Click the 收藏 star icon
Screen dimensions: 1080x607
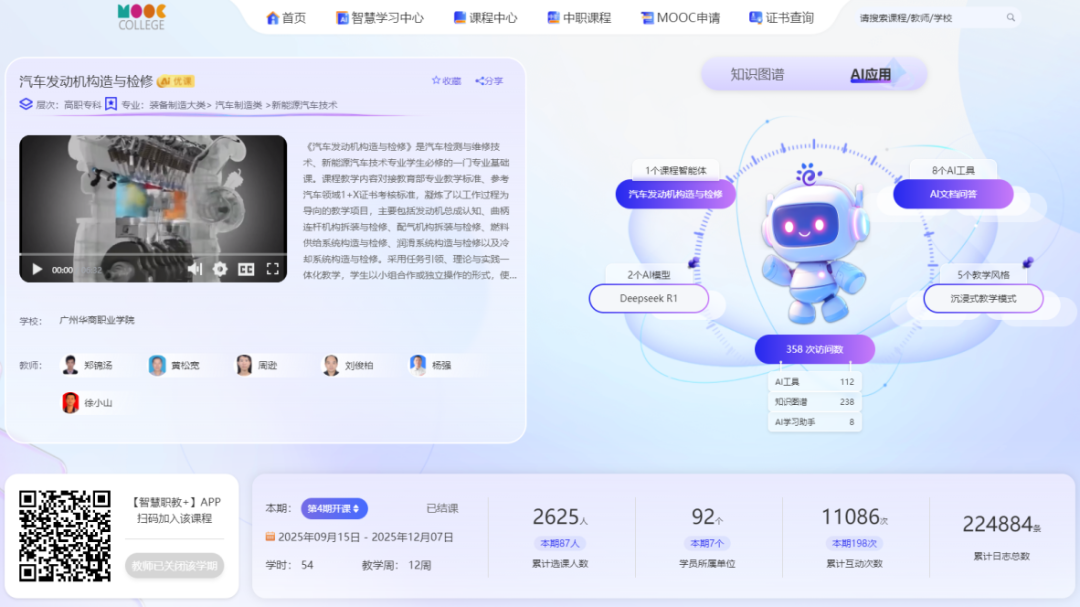tap(436, 81)
